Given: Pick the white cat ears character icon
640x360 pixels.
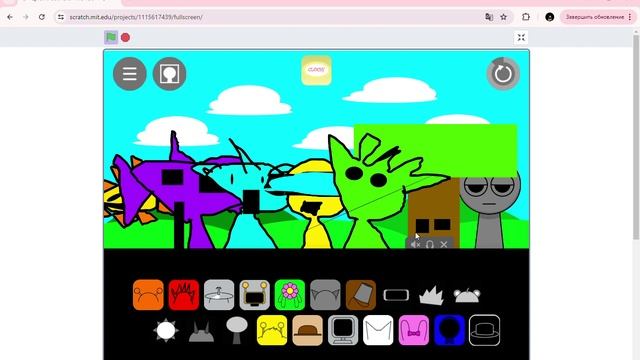Looking at the screenshot, I should [x=378, y=330].
